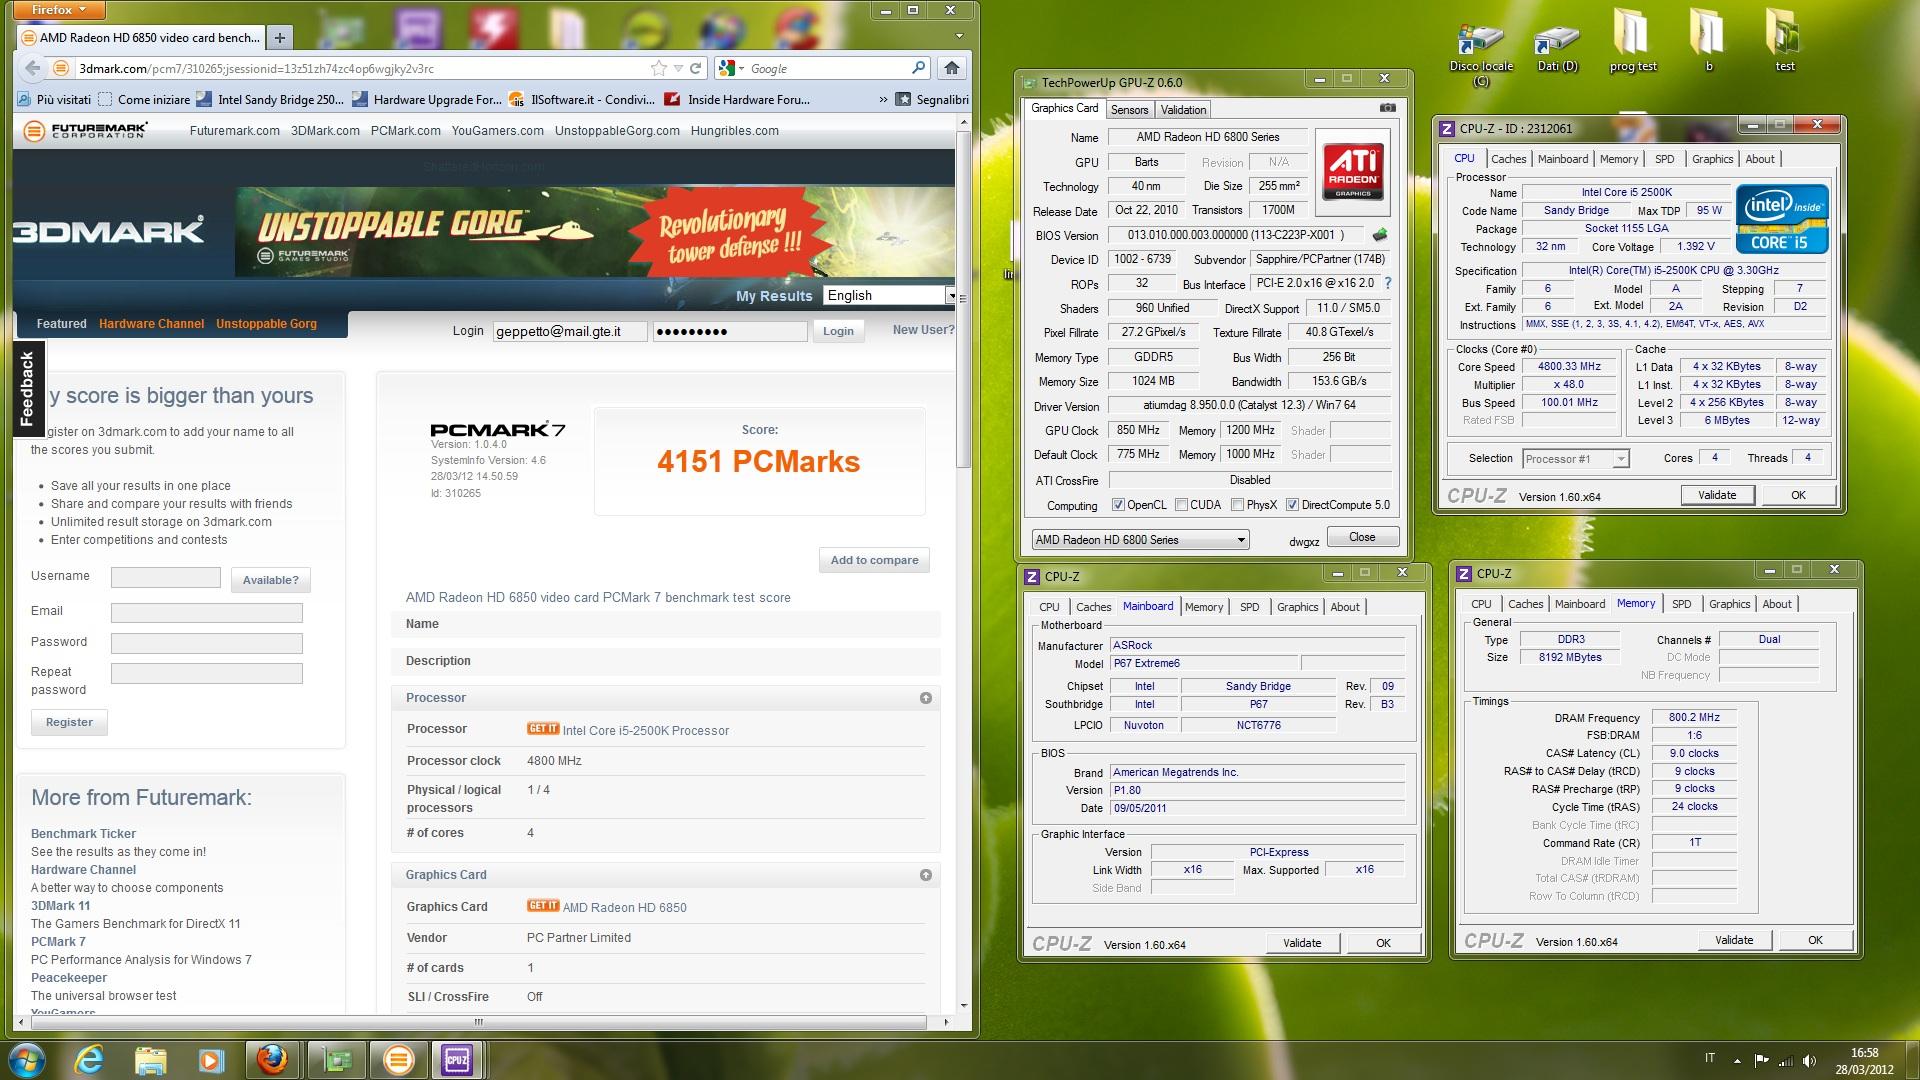Open Windows Media Player from taskbar
The image size is (1920, 1080).
coord(210,1059)
